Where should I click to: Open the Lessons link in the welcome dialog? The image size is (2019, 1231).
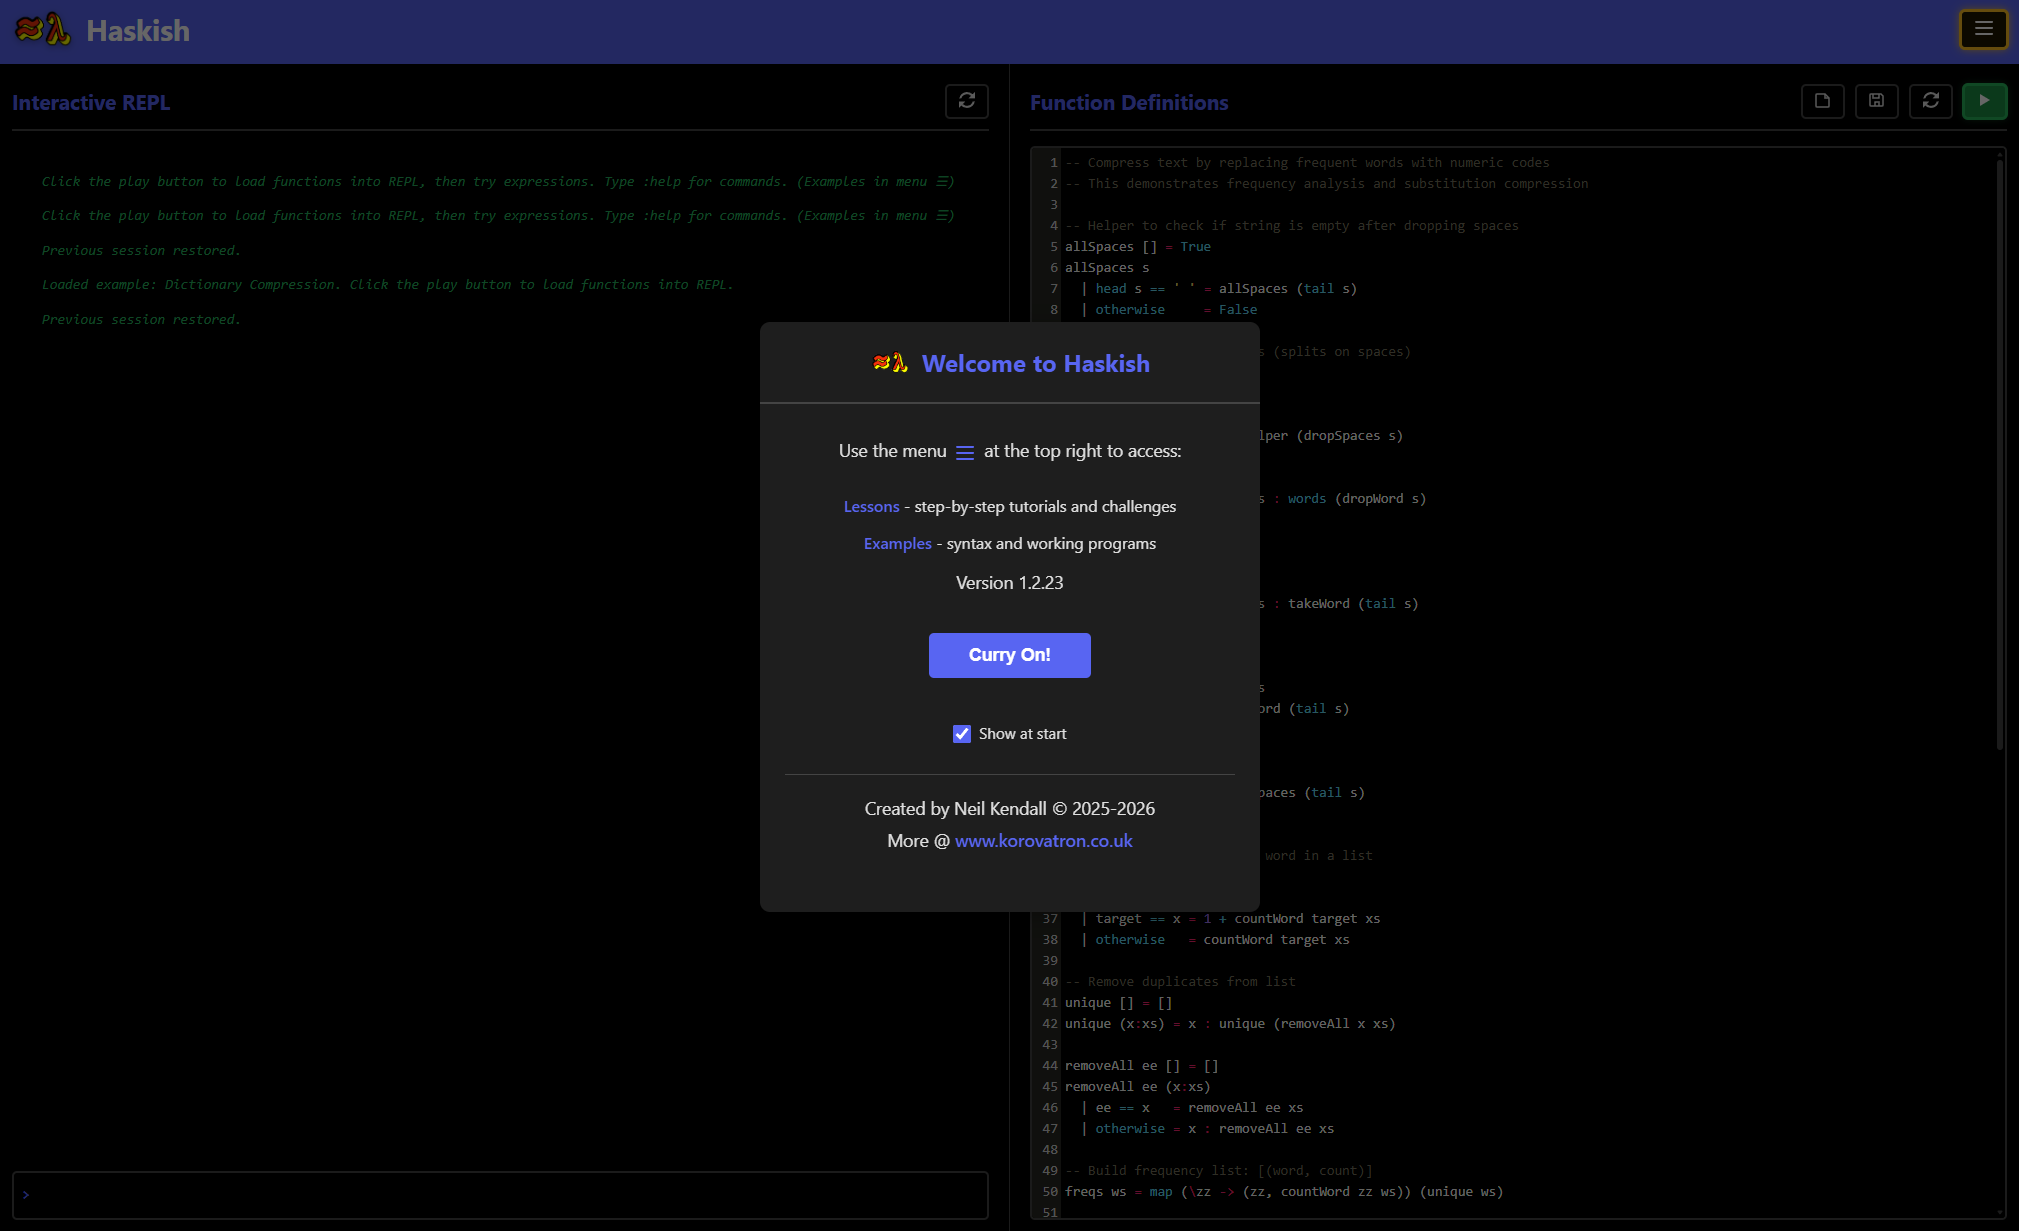[x=872, y=507]
